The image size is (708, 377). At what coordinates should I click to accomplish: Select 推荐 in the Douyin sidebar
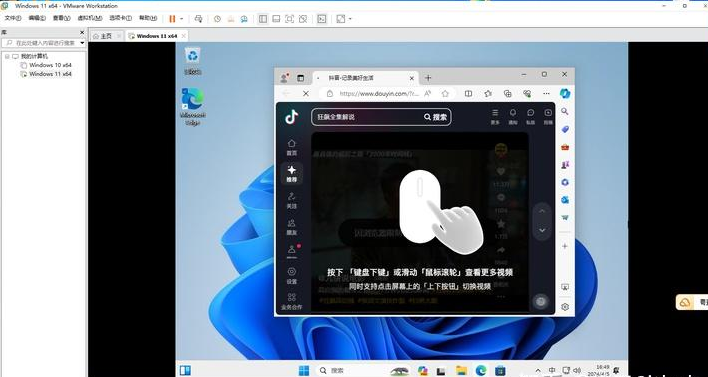(x=292, y=174)
